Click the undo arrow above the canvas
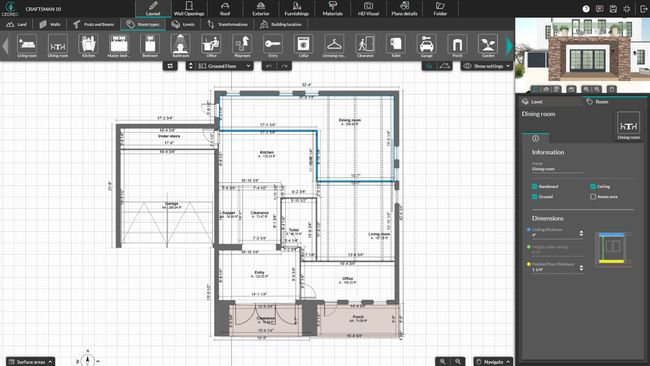The height and width of the screenshot is (366, 650). [269, 66]
